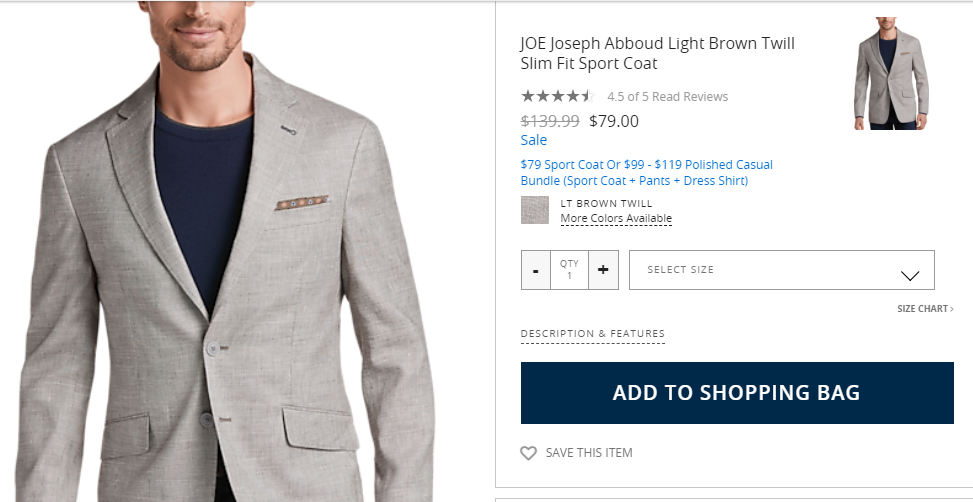Click the heart icon to save item
This screenshot has height=502, width=973.
point(529,453)
